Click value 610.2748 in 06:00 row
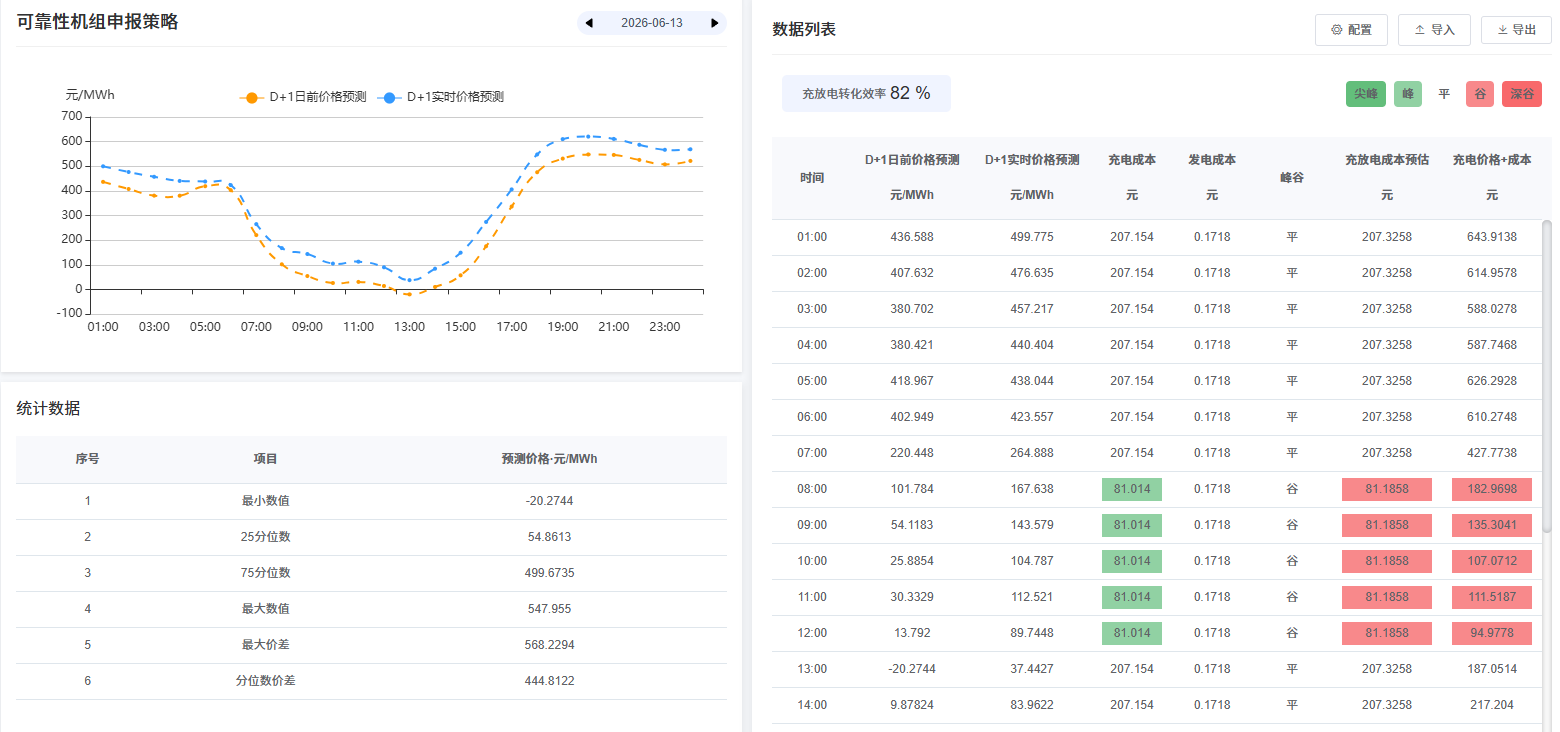 pyautogui.click(x=1492, y=417)
